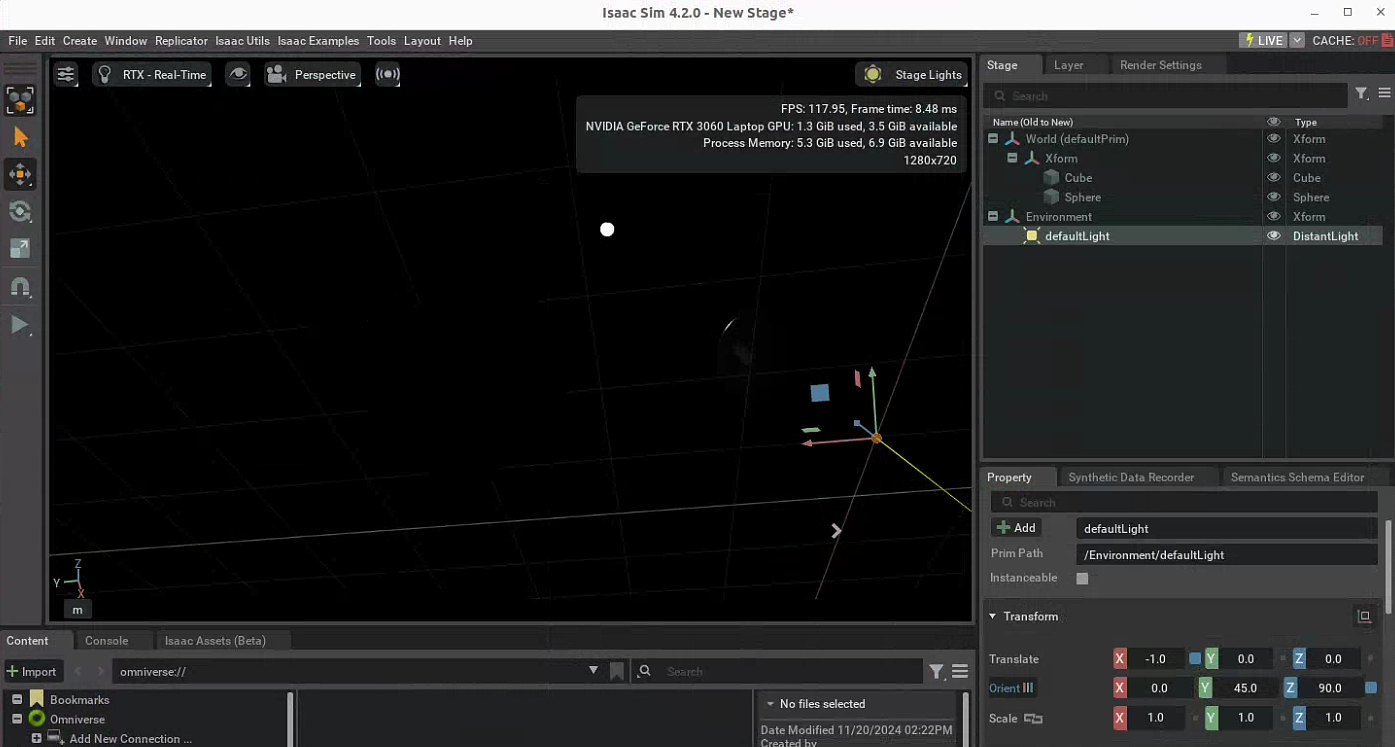1395x747 pixels.
Task: Open the RTX - Real-Time renderer menu
Action: coord(152,75)
